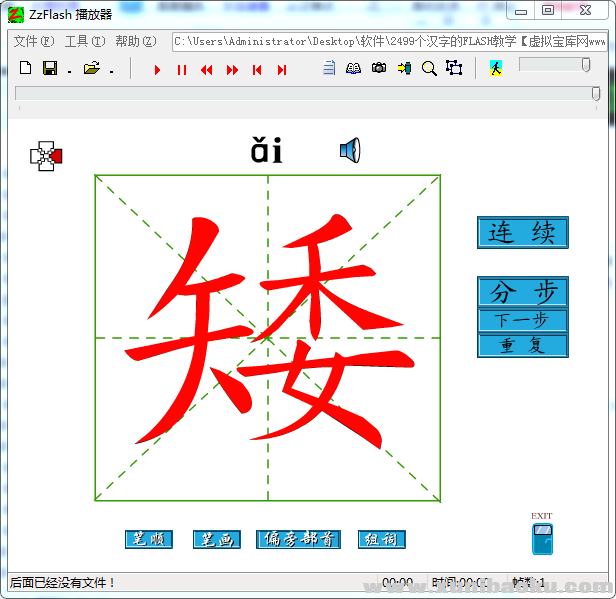The width and height of the screenshot is (616, 599).
Task: Open a file with the folder icon
Action: tap(92, 68)
